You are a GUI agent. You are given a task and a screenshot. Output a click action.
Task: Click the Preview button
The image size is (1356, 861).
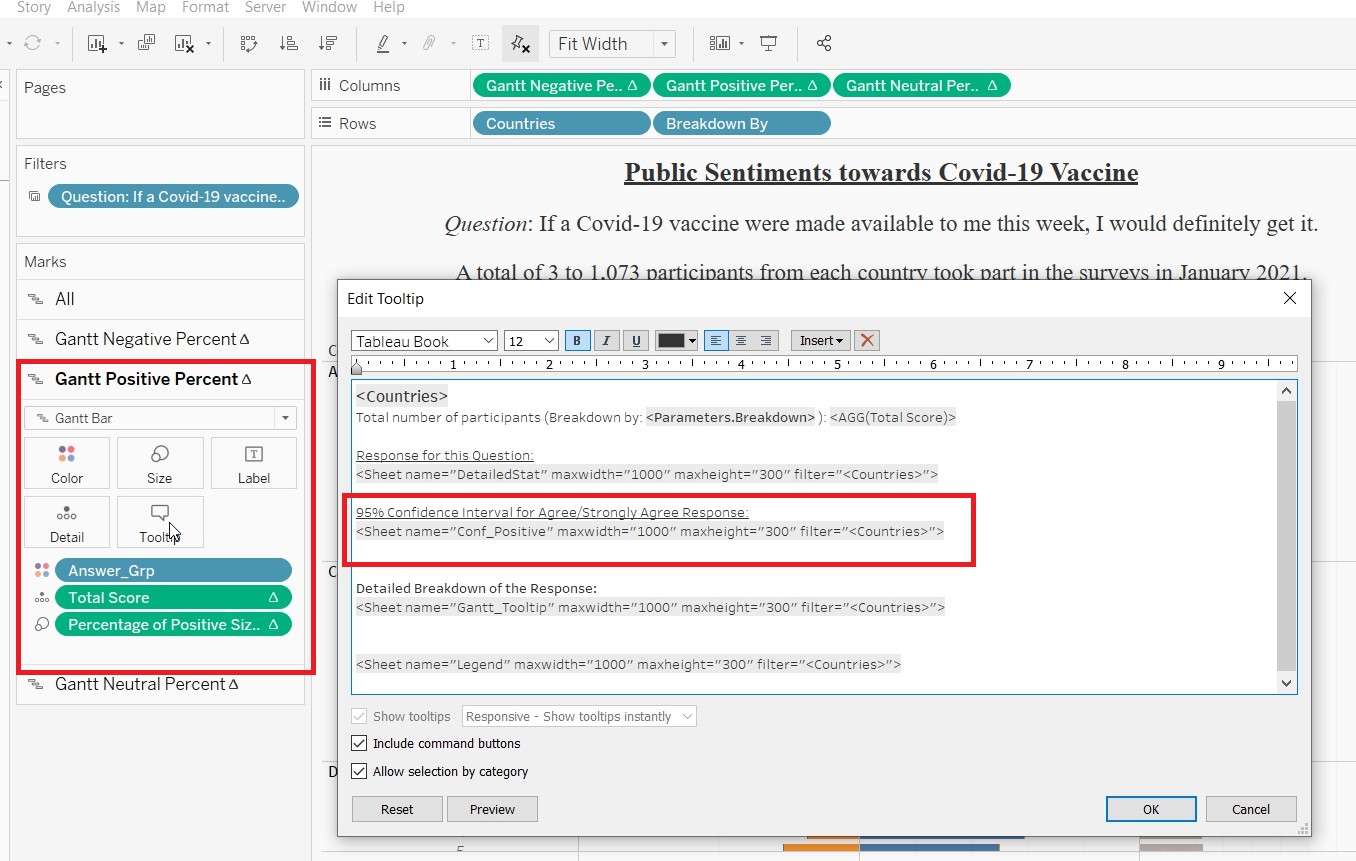click(x=492, y=809)
